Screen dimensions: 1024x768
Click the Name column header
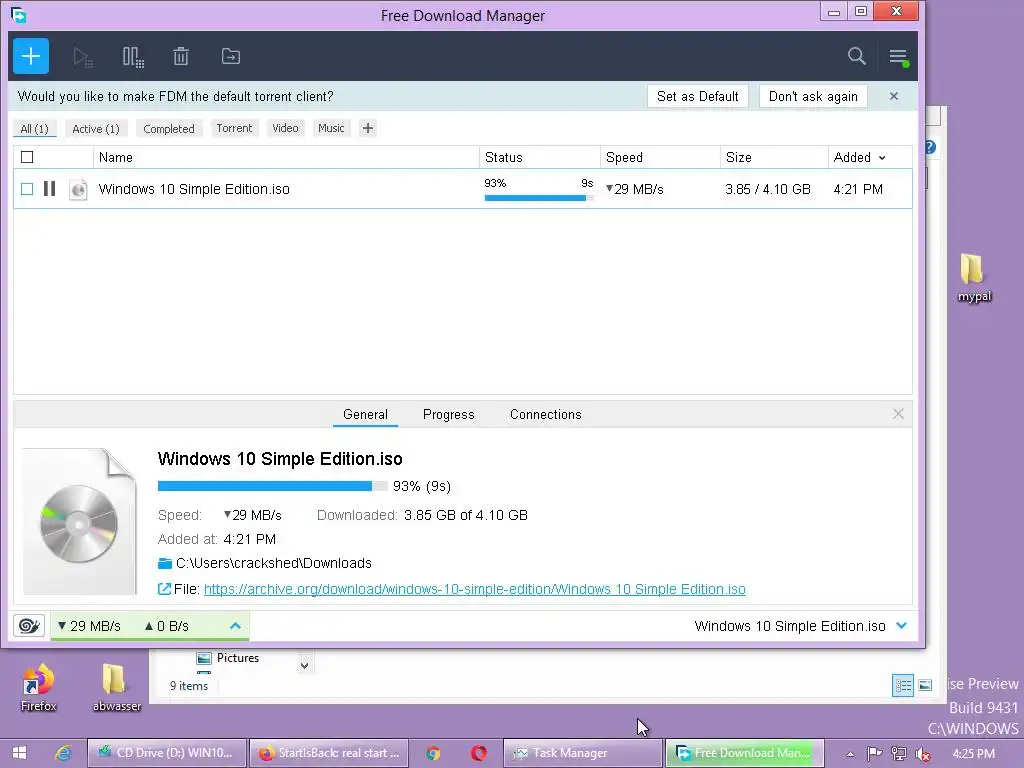click(x=286, y=157)
